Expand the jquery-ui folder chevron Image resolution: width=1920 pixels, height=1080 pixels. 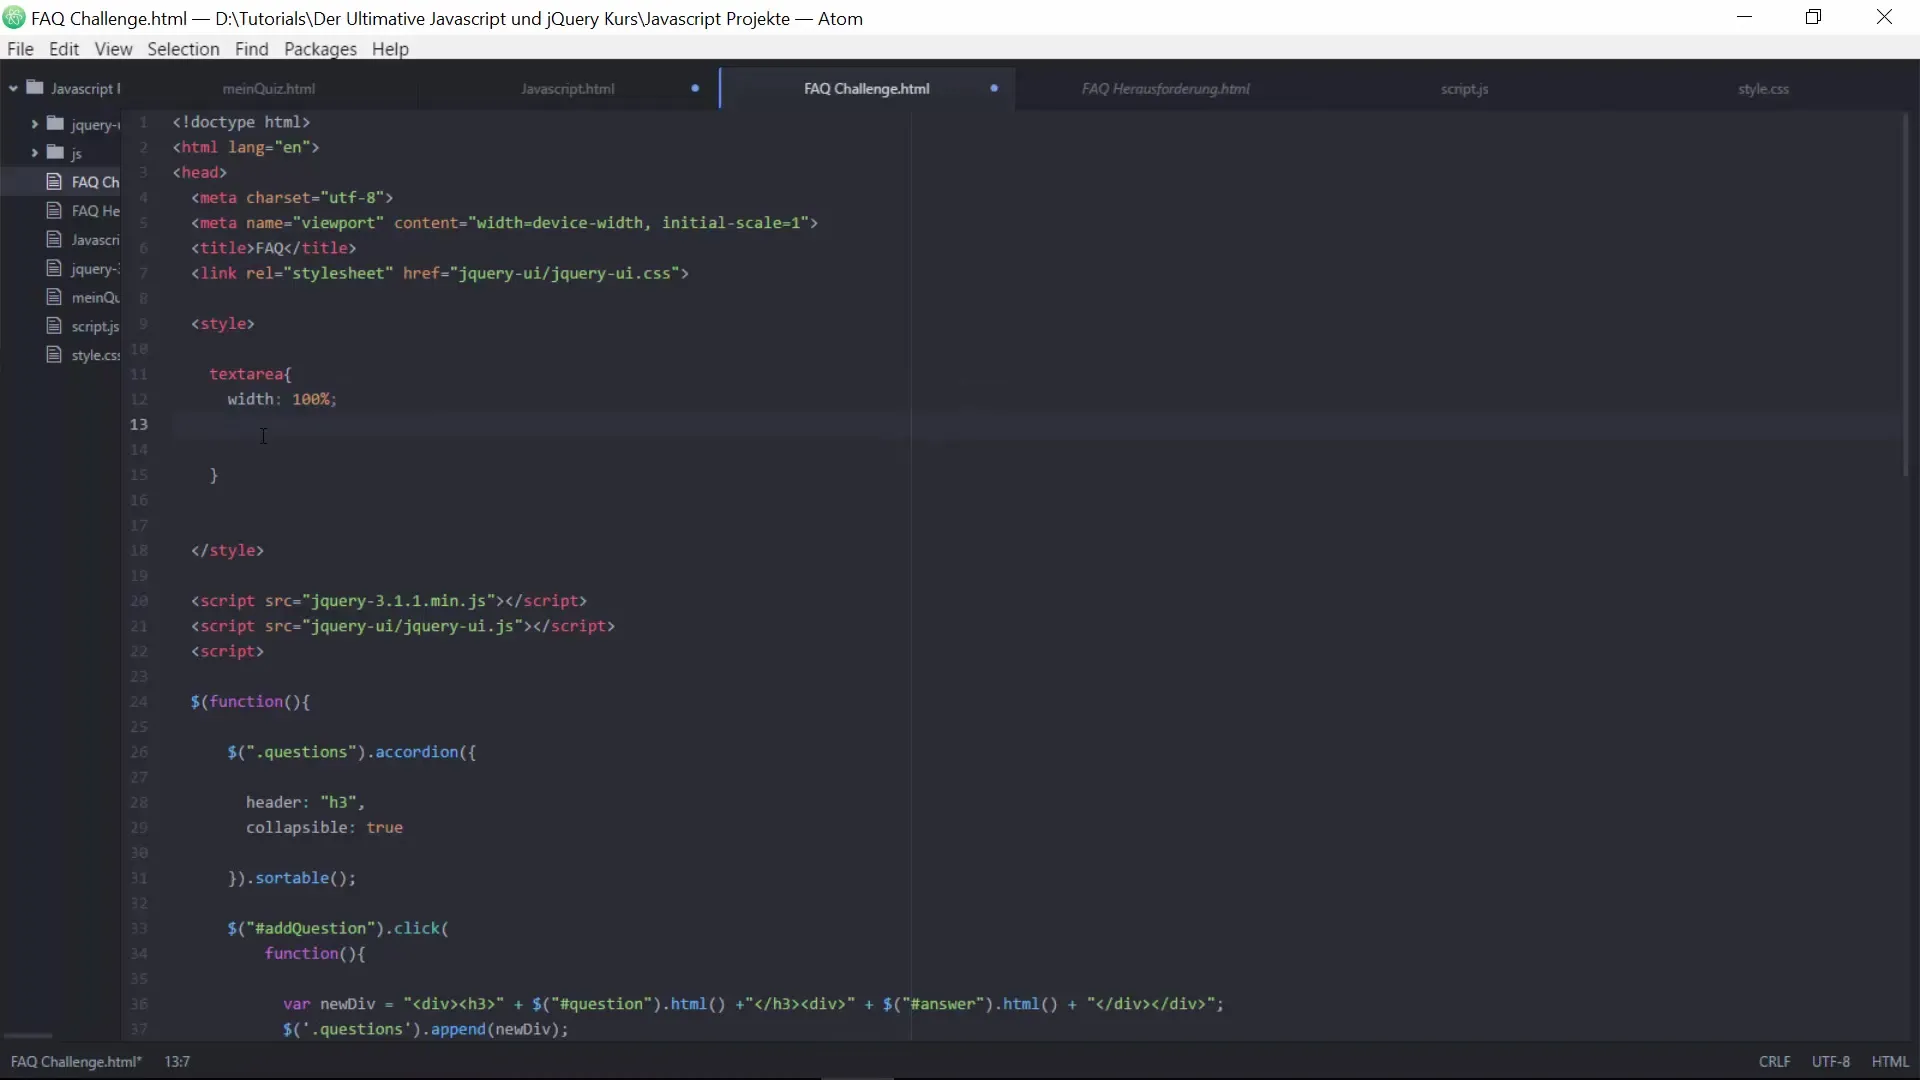(34, 124)
